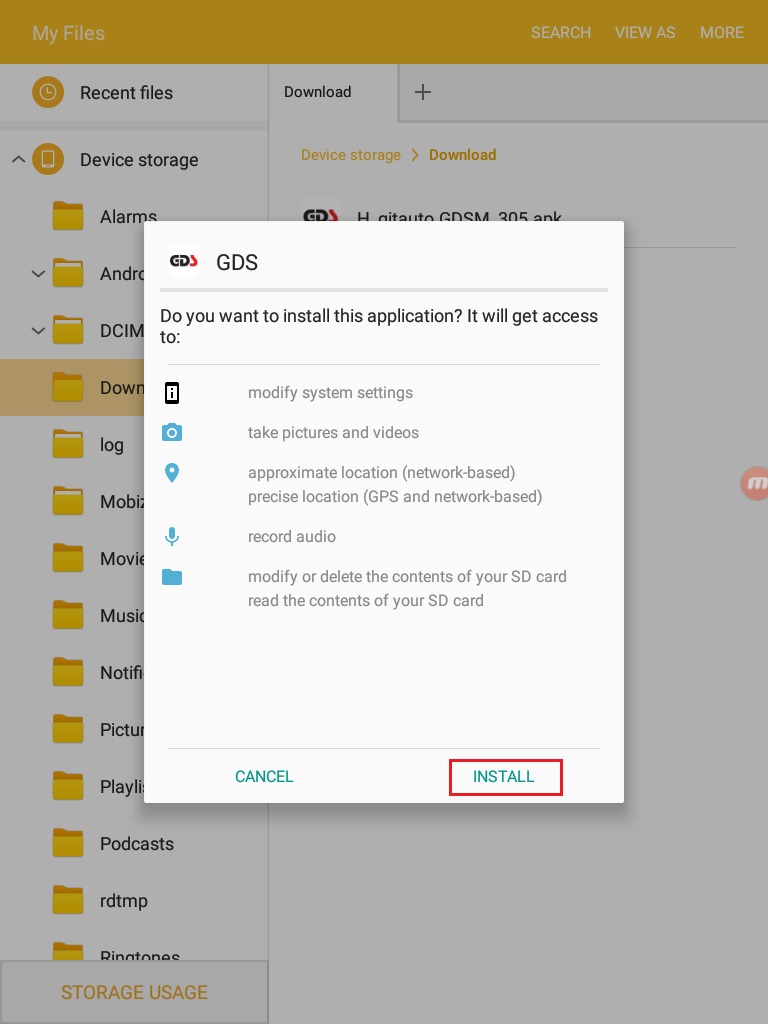Open the GDSM apk file entry

518,217
